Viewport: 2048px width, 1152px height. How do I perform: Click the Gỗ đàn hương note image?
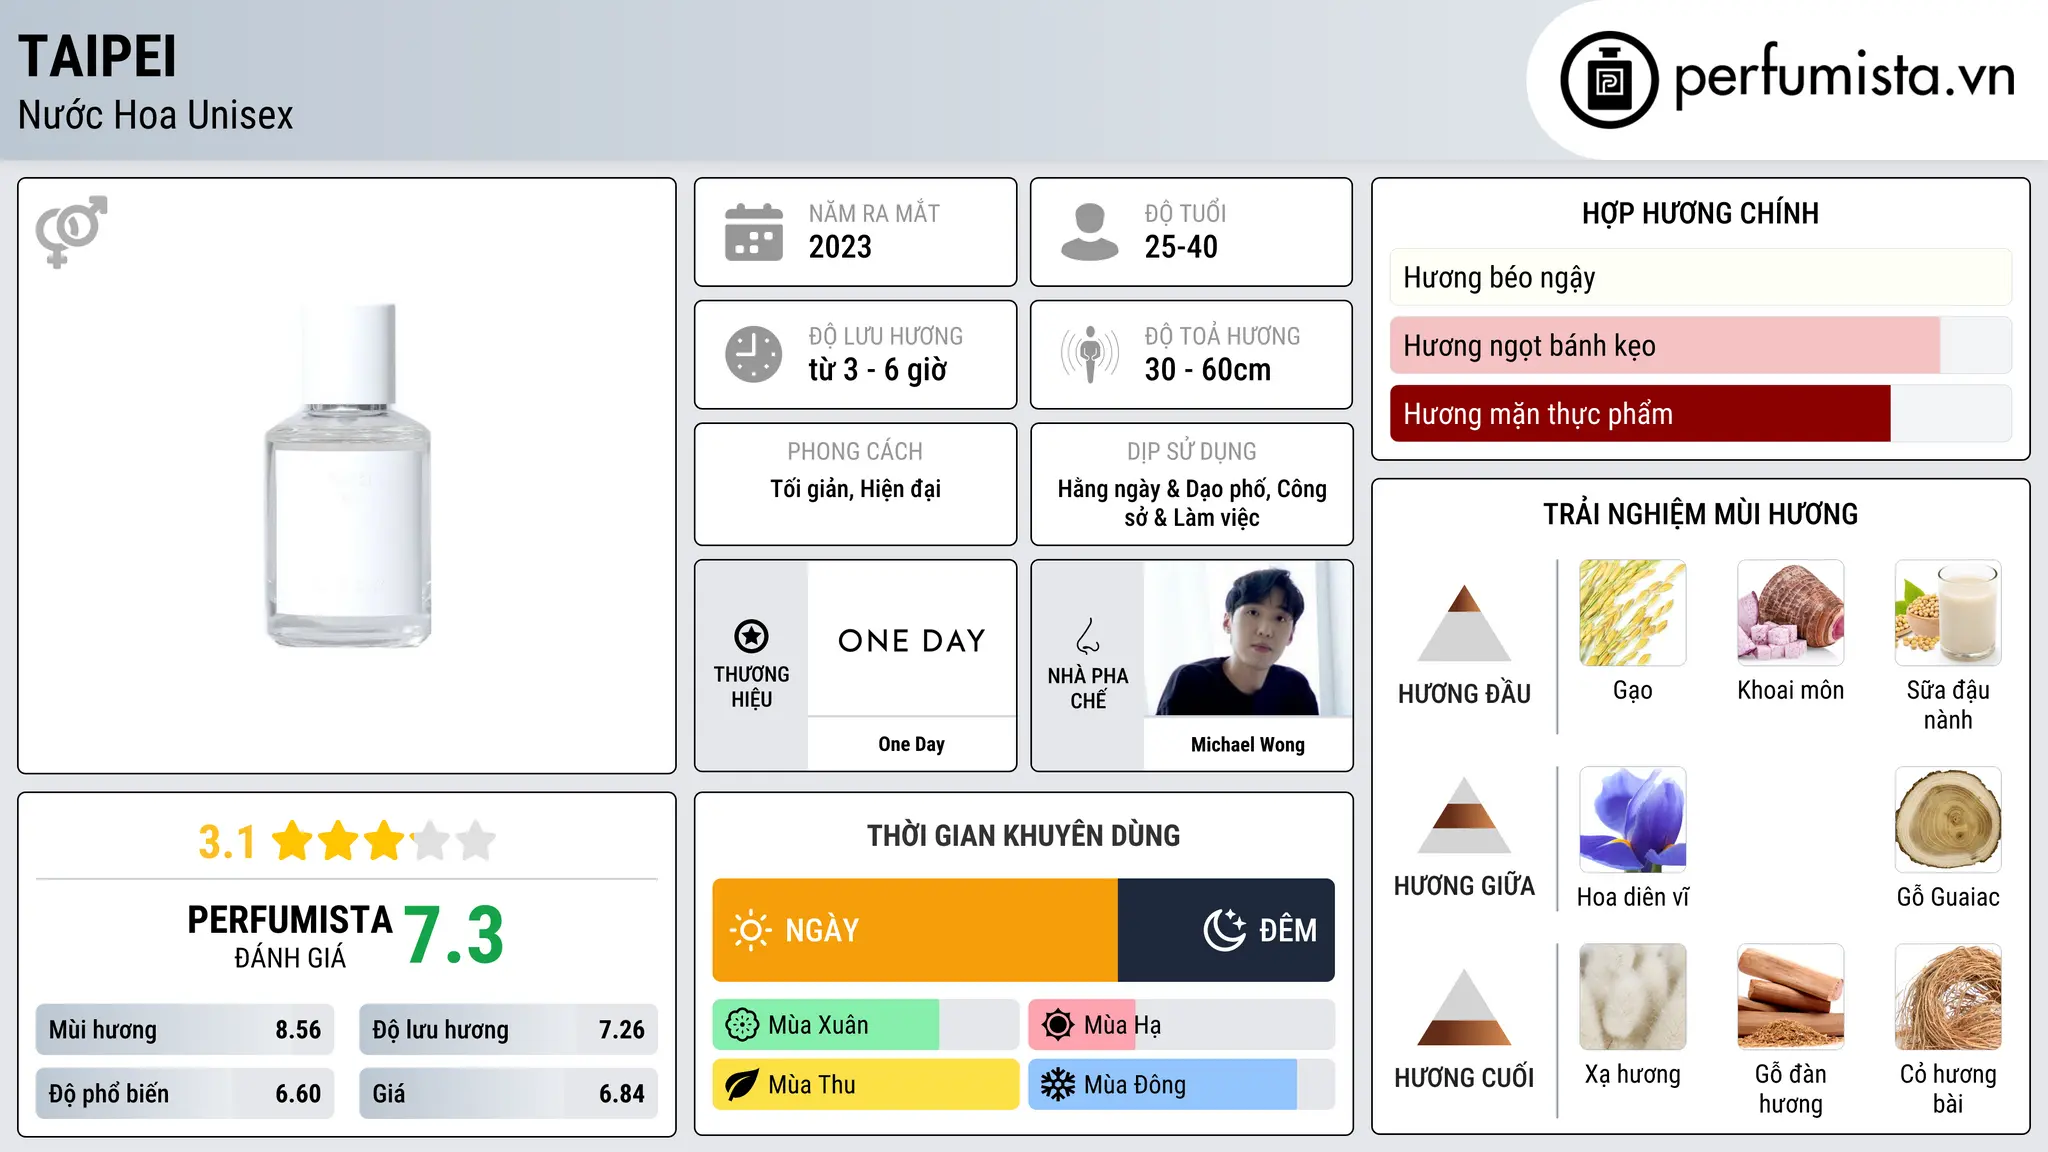coord(1790,997)
